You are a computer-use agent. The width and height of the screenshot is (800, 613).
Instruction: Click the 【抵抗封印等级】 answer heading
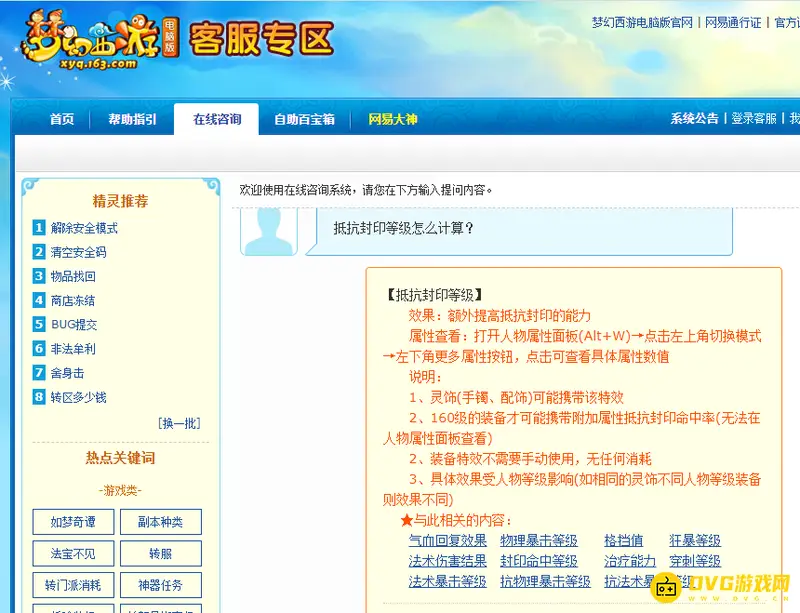coord(433,295)
